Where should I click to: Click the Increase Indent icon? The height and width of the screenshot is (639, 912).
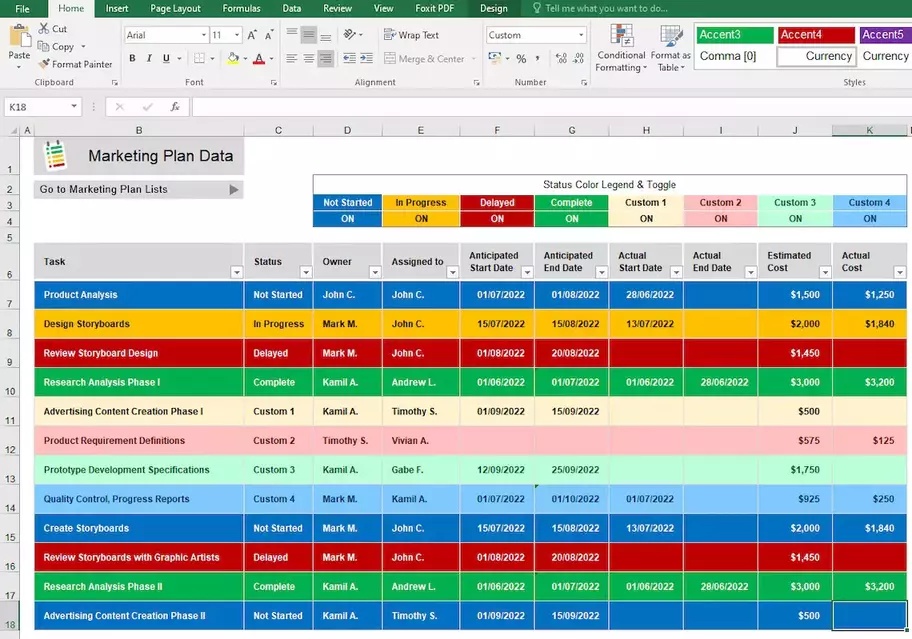pos(368,59)
